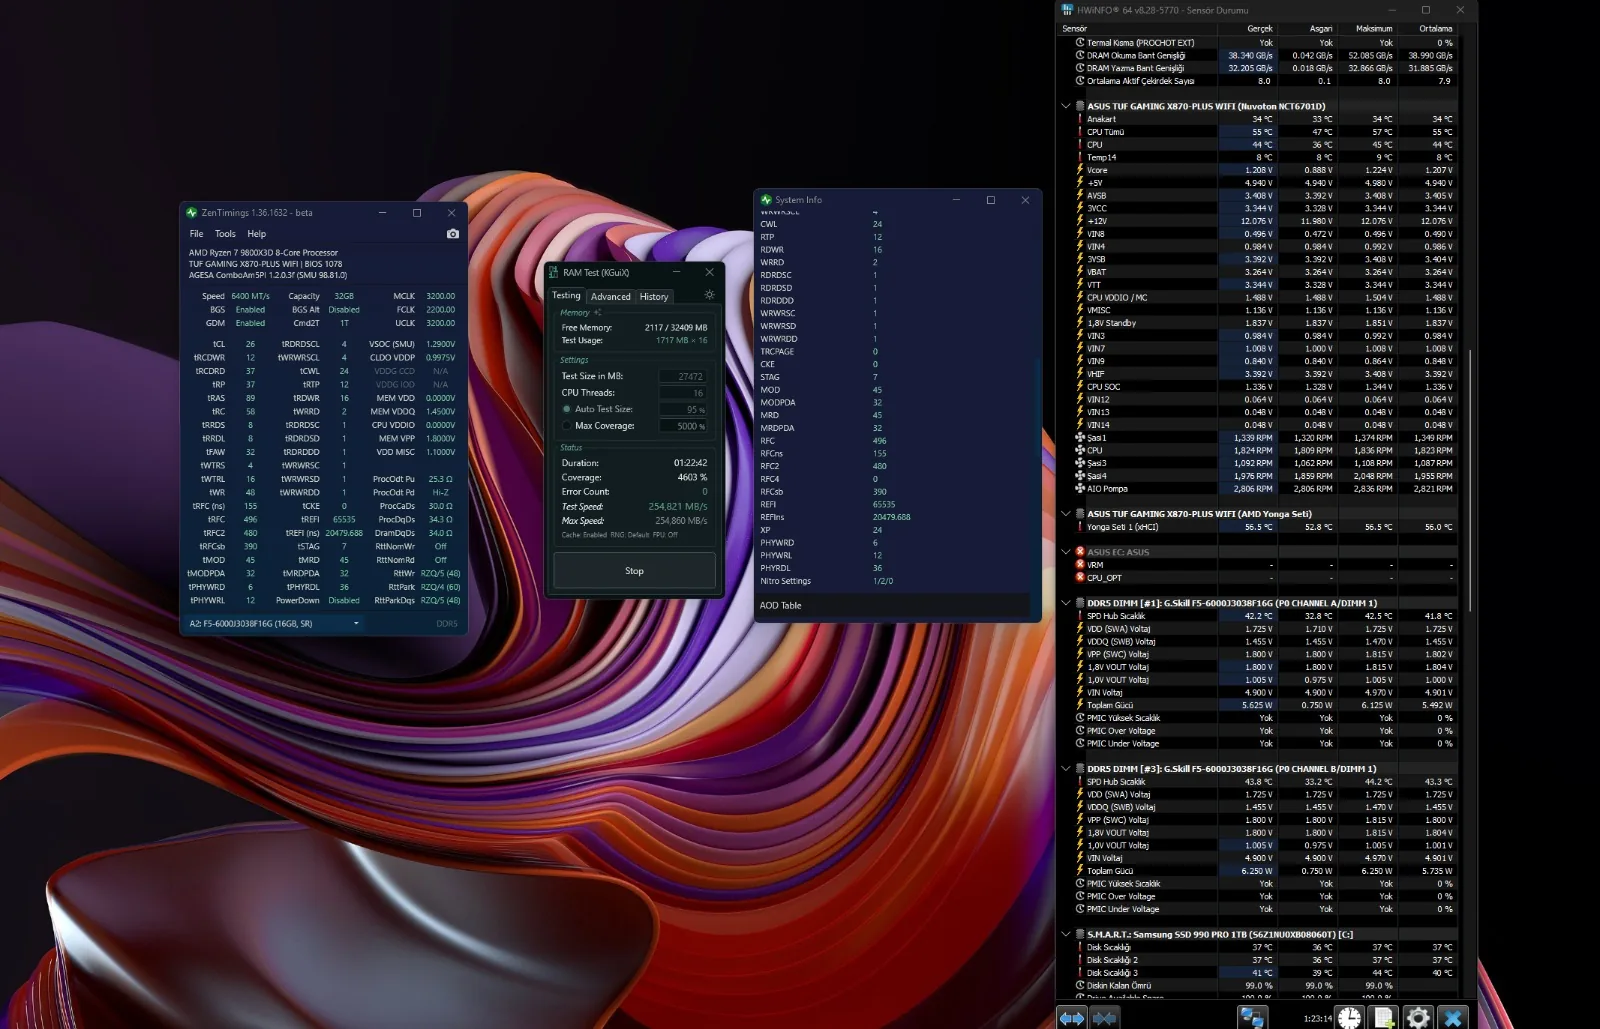The image size is (1600, 1029).
Task: Click the REFIns value in System Info
Action: pos(891,518)
